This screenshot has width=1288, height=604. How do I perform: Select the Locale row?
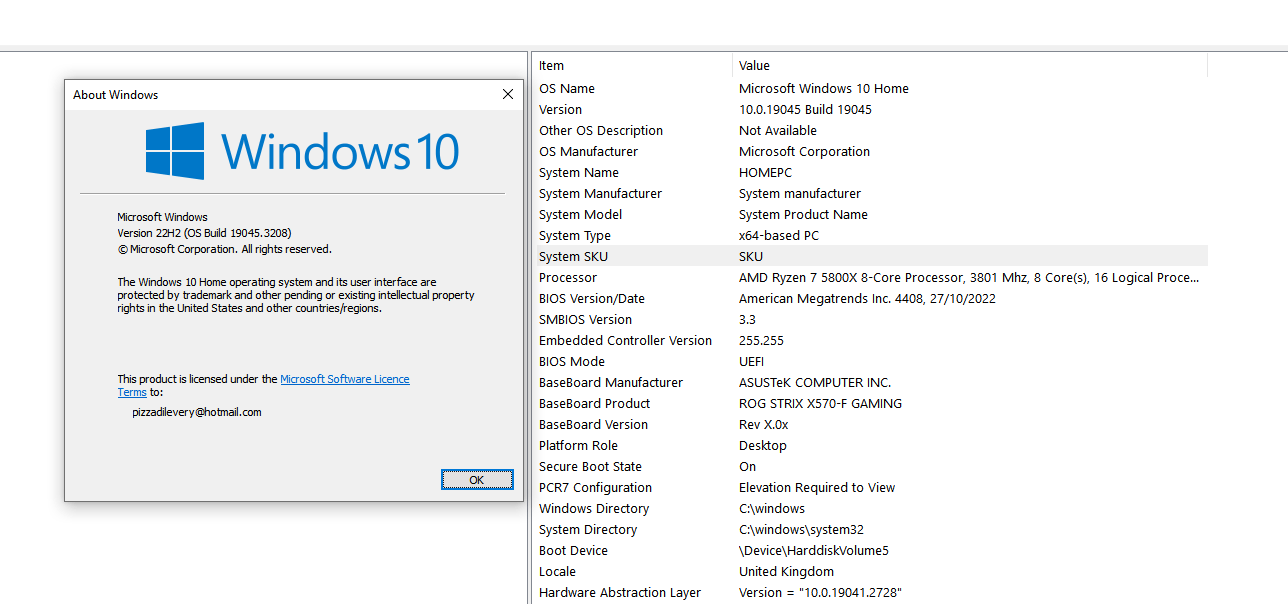870,572
